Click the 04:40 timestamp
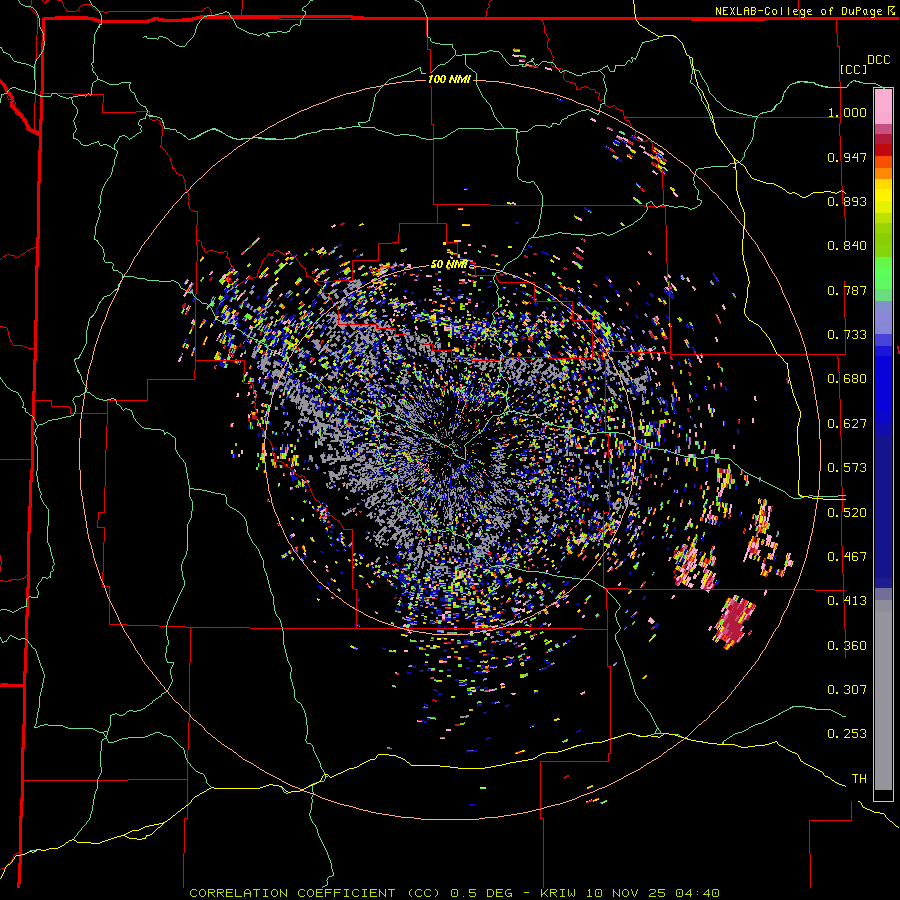900x900 pixels. (697, 893)
